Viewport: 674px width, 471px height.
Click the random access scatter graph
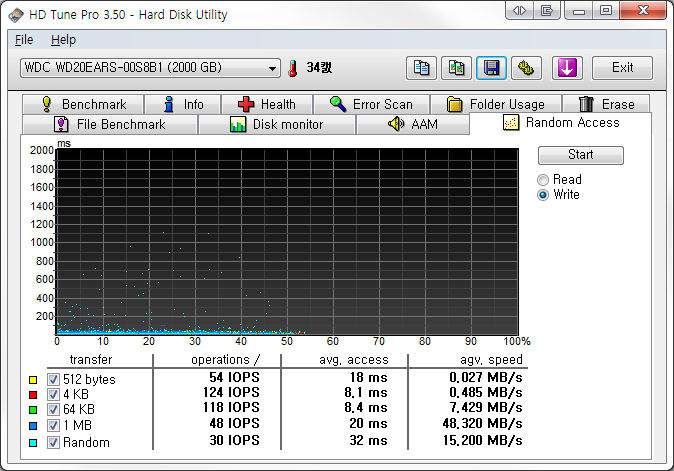coord(288,242)
